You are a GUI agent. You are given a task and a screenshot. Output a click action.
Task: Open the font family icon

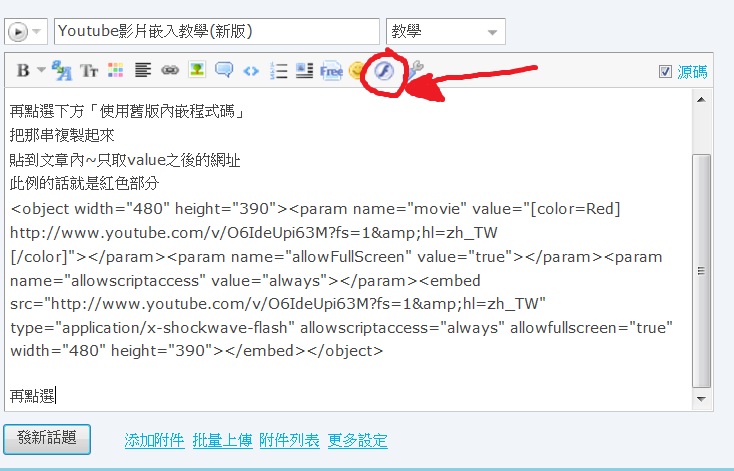click(x=62, y=71)
